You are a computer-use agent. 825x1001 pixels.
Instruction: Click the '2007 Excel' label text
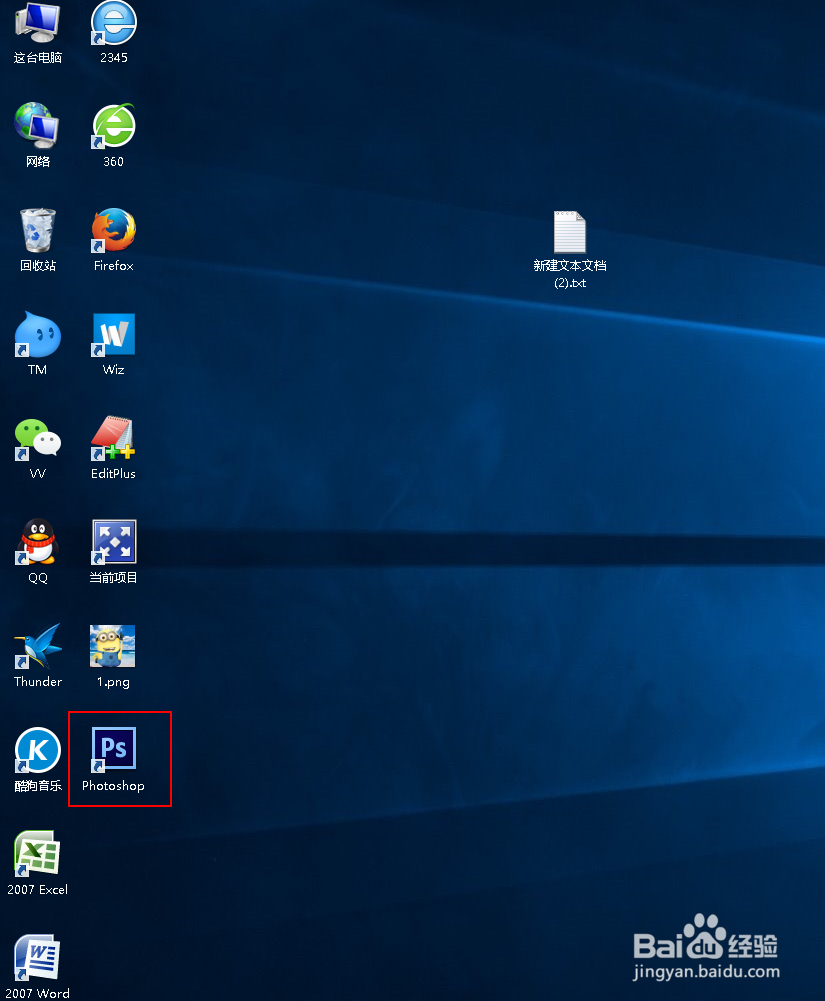pyautogui.click(x=37, y=890)
